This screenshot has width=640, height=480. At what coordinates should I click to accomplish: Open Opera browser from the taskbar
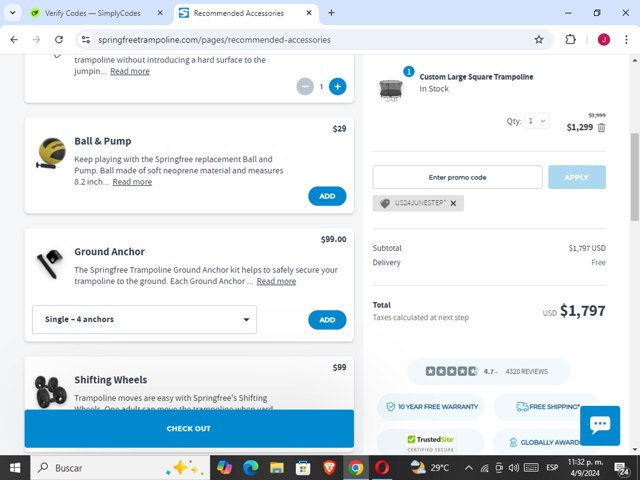pyautogui.click(x=382, y=468)
